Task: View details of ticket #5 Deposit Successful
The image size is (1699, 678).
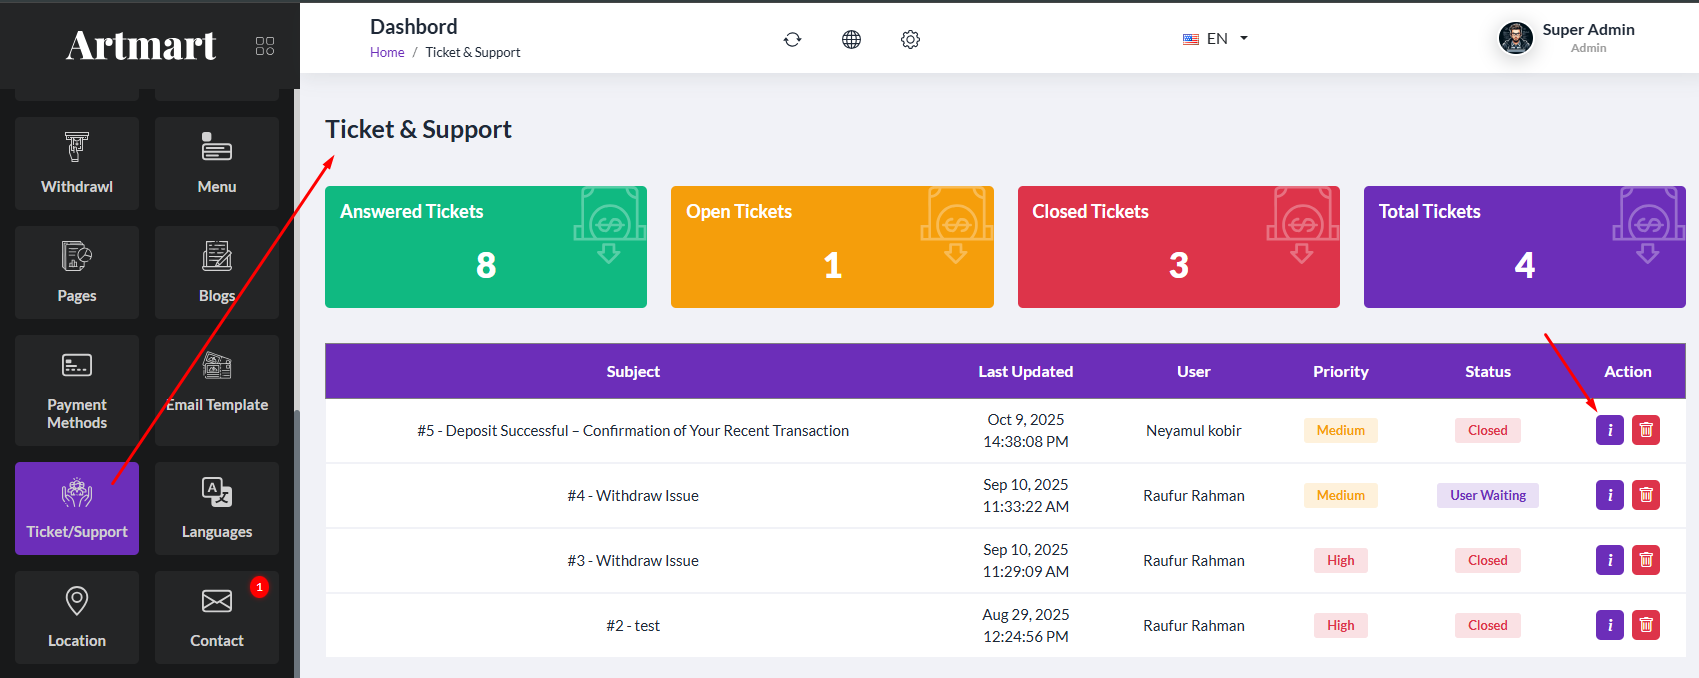Action: pos(1609,430)
